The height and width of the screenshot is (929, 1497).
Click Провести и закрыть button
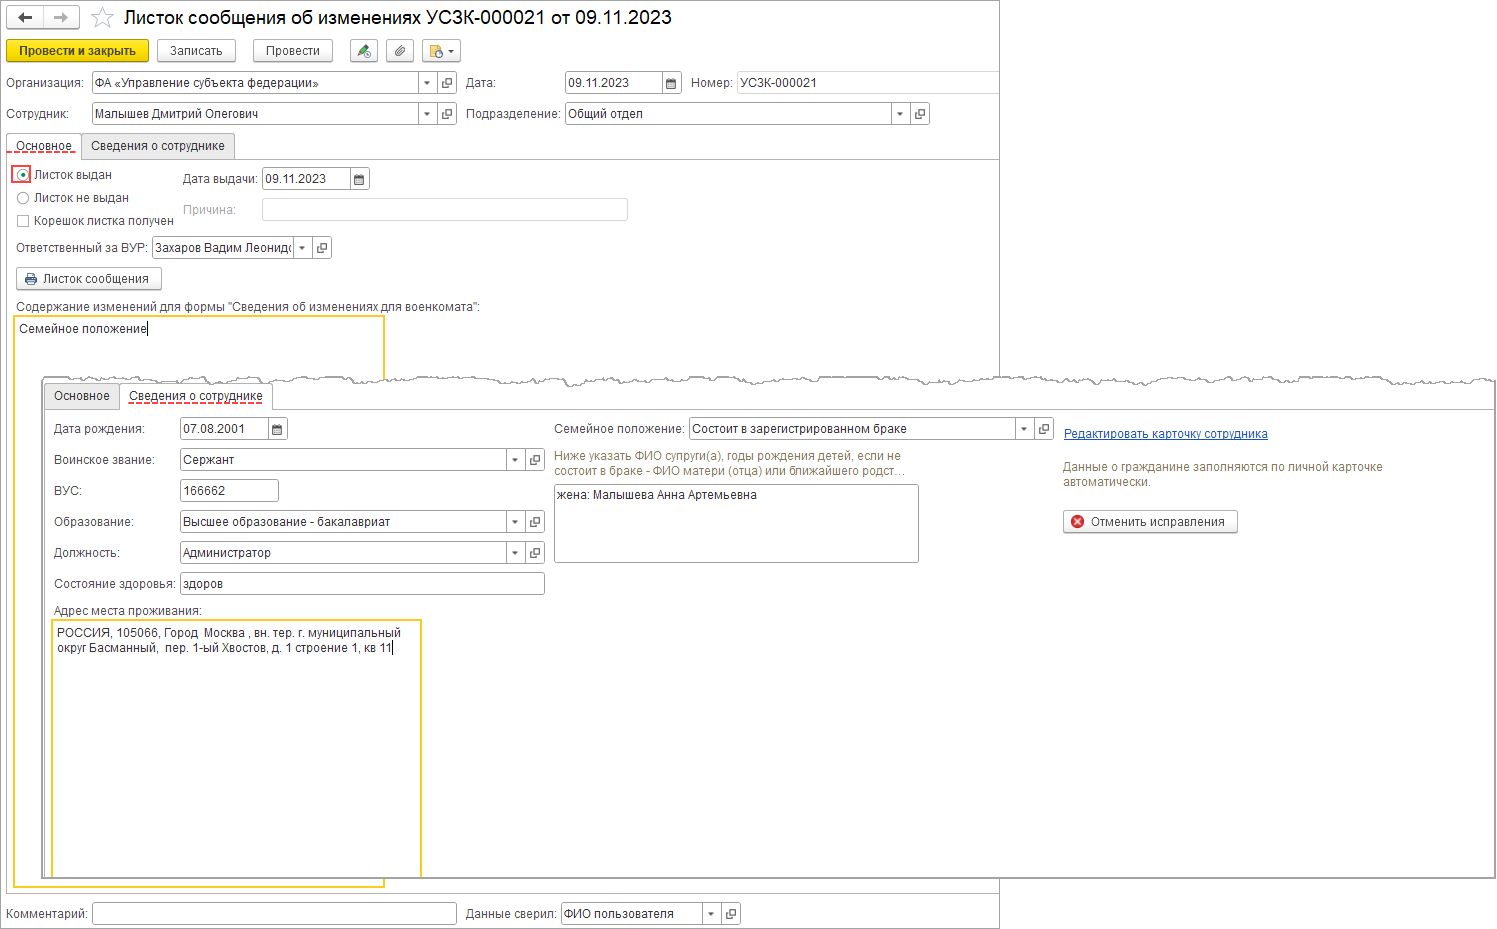tap(77, 51)
